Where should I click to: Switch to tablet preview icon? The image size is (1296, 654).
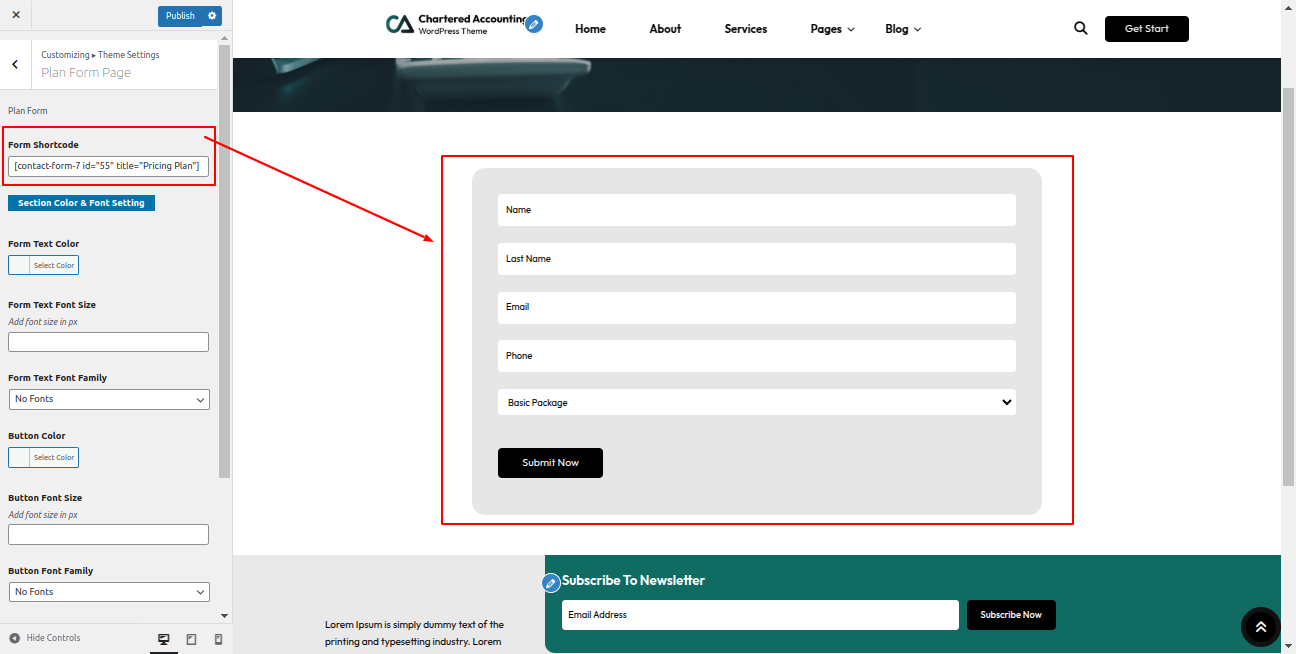(x=191, y=639)
